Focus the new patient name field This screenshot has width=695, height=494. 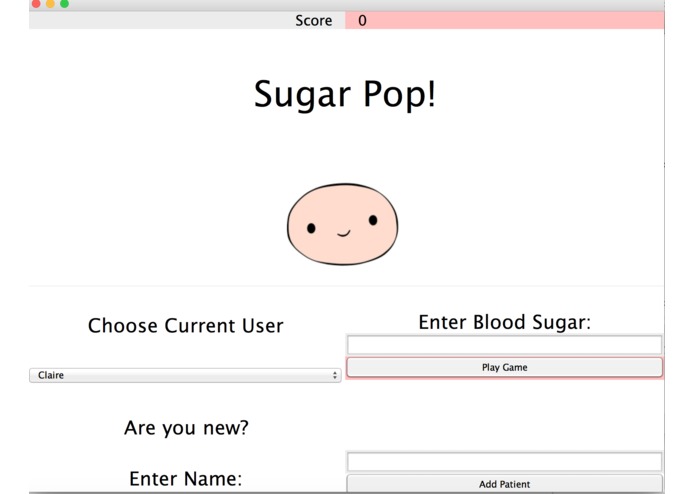[x=504, y=462]
